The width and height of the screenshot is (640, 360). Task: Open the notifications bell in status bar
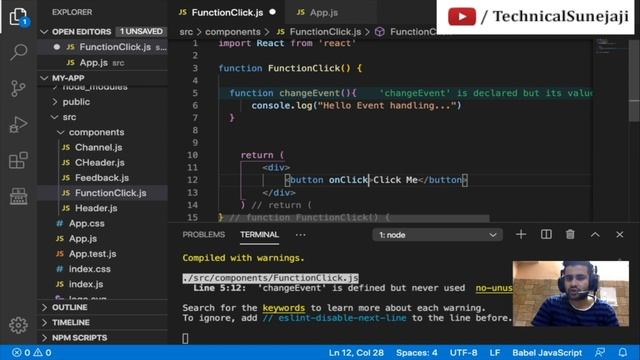(x=622, y=352)
